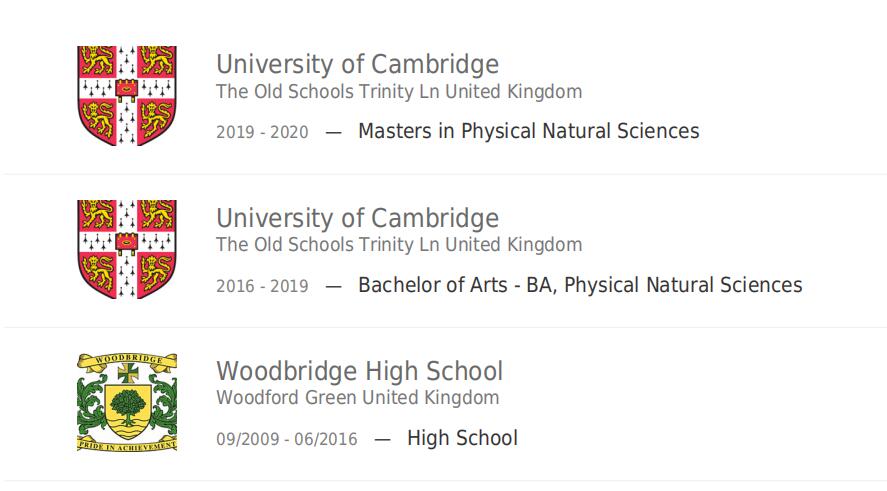
Task: Select the High School degree label
Action: (x=462, y=438)
